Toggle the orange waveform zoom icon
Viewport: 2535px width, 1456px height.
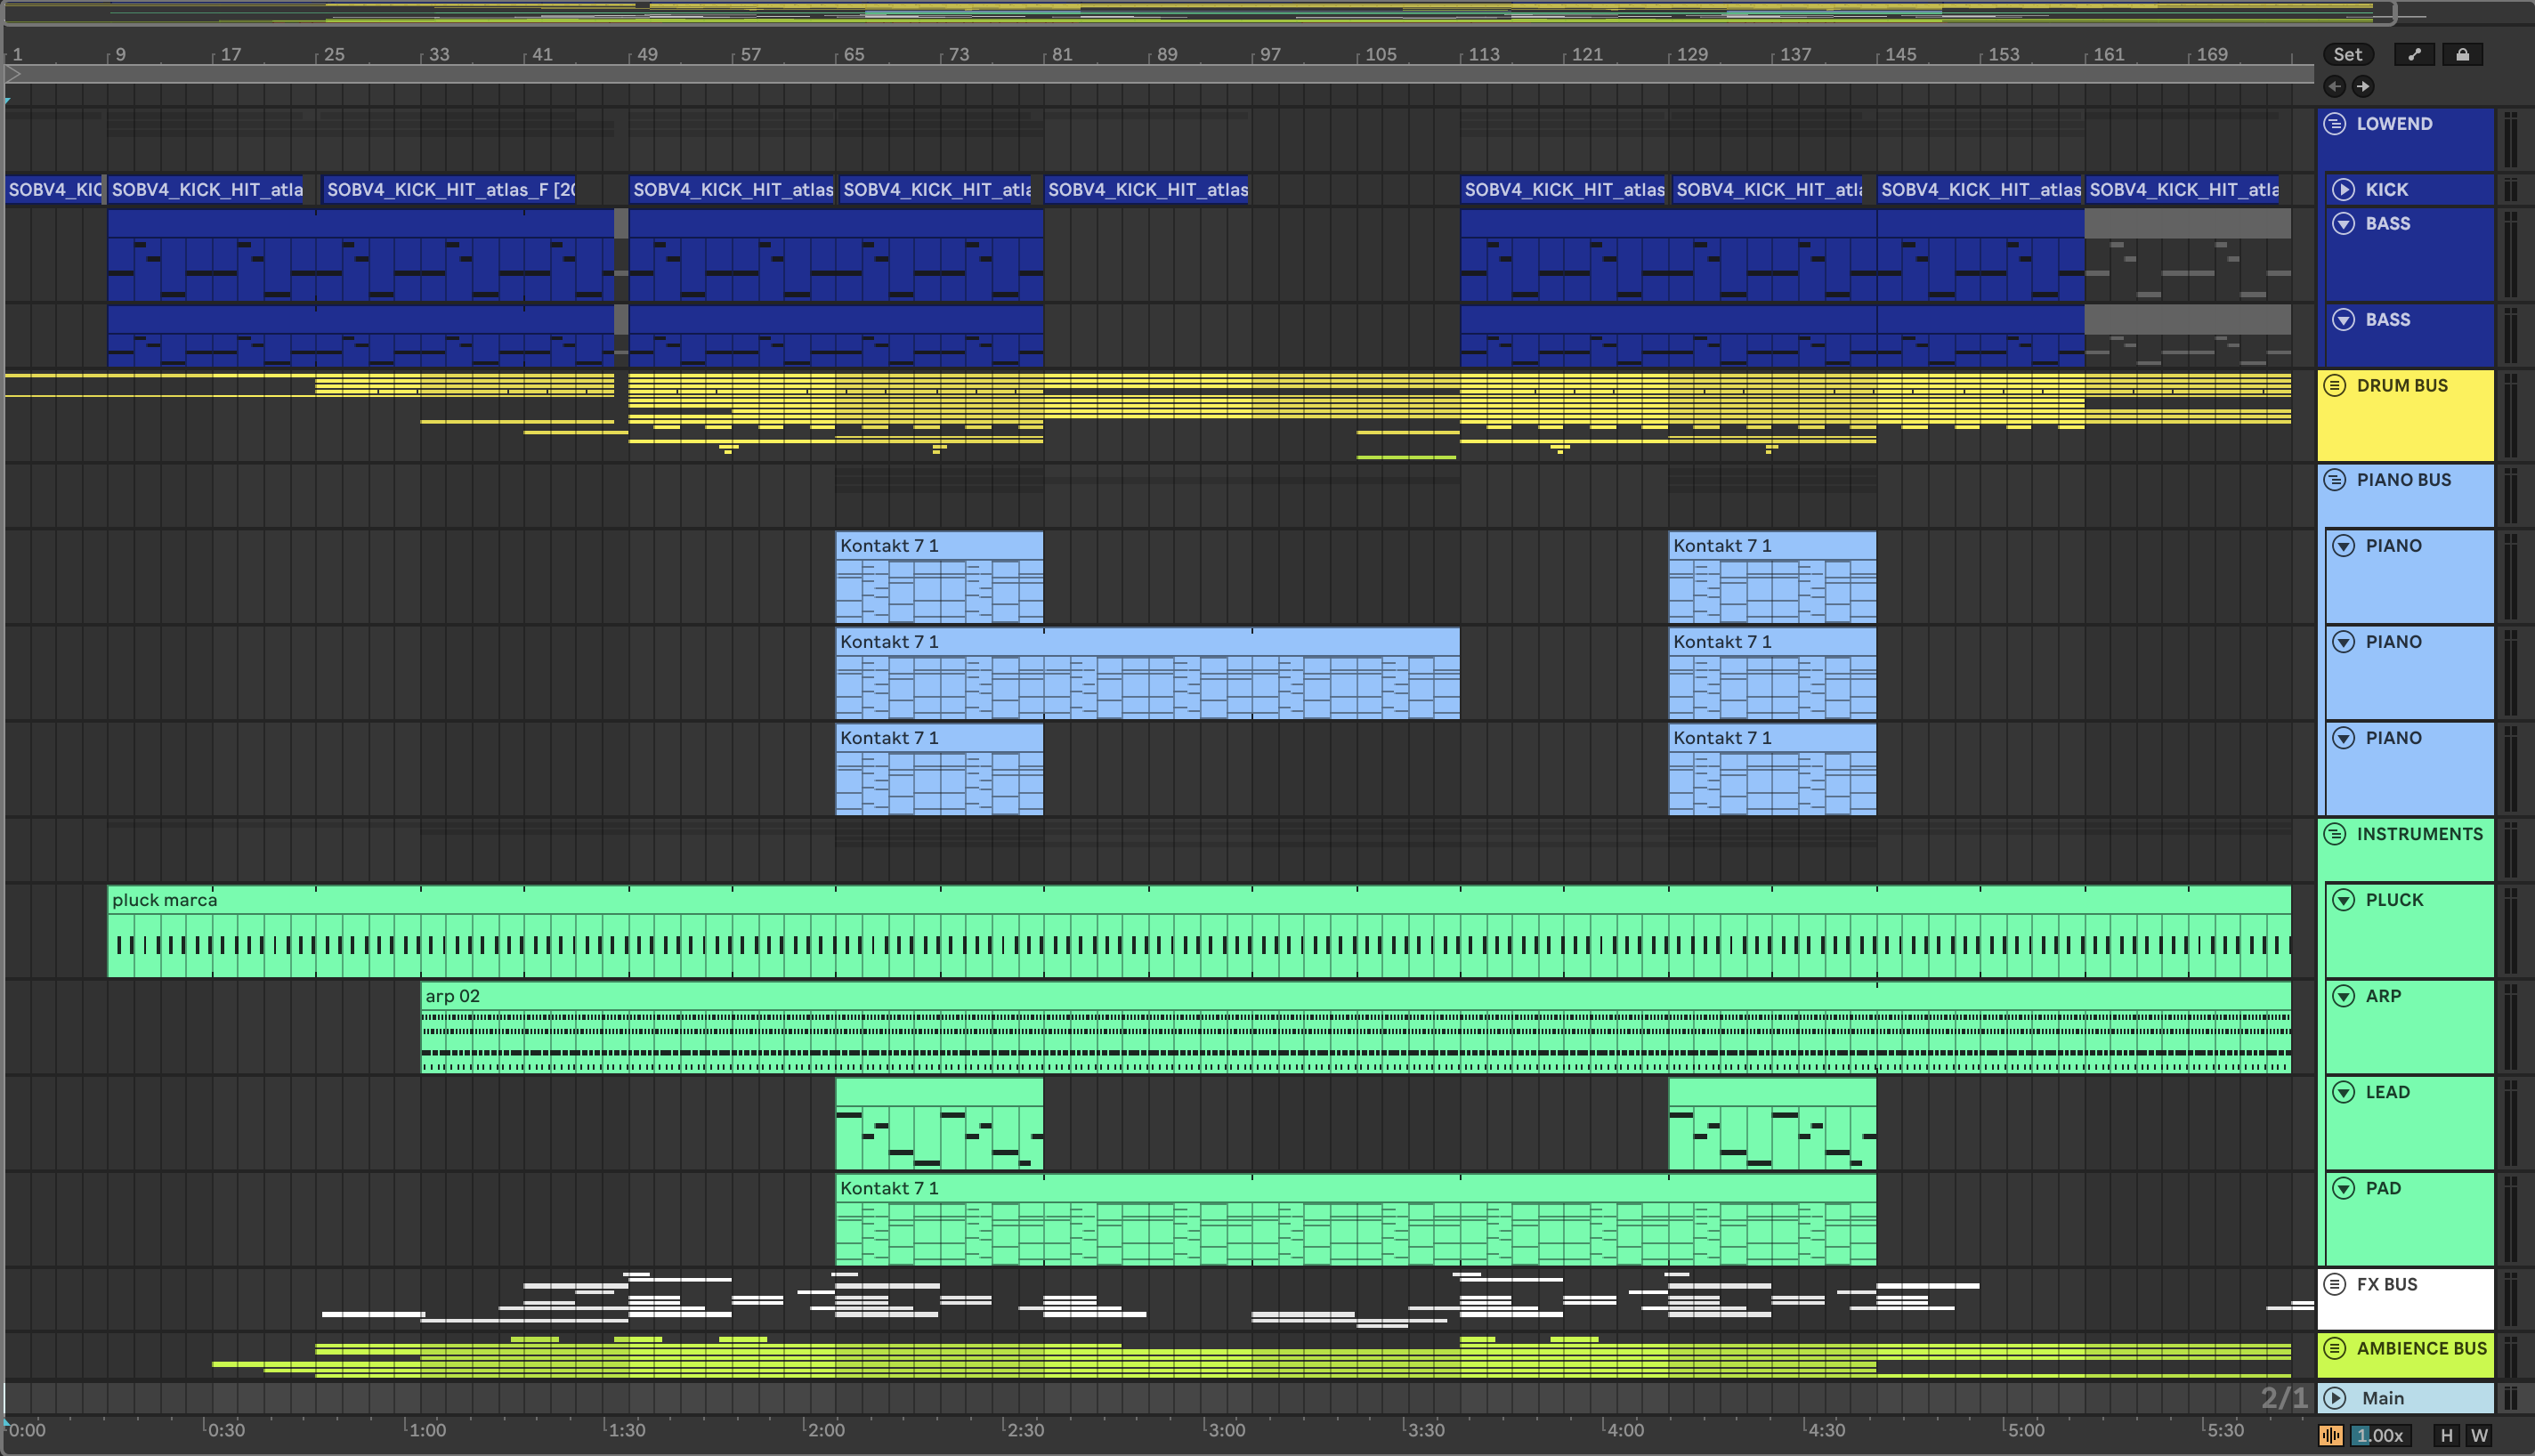[2331, 1435]
